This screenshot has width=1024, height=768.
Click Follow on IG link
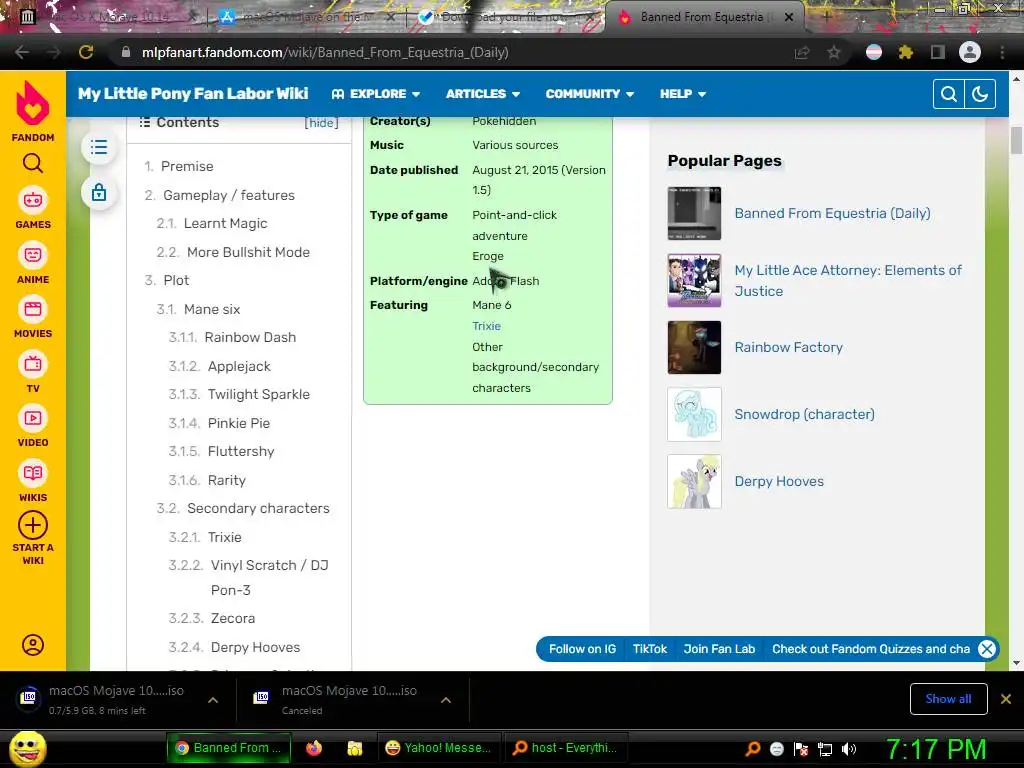582,648
